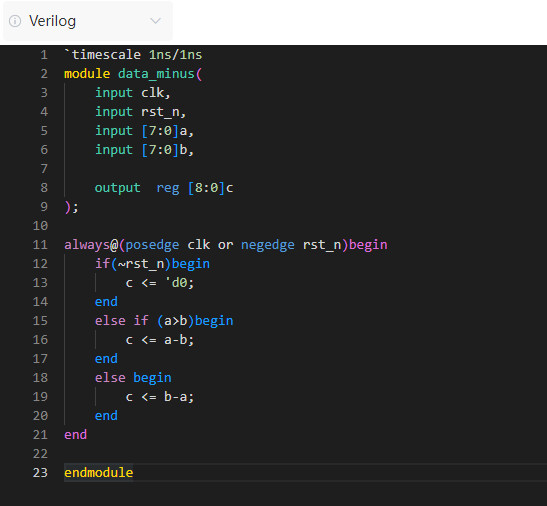Image resolution: width=547 pixels, height=506 pixels.
Task: Click the module keyword on line 2
Action: tap(87, 74)
